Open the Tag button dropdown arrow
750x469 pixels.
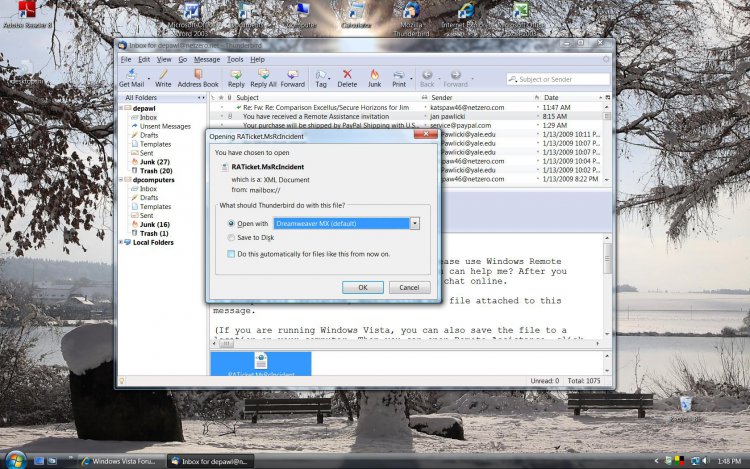tap(330, 79)
